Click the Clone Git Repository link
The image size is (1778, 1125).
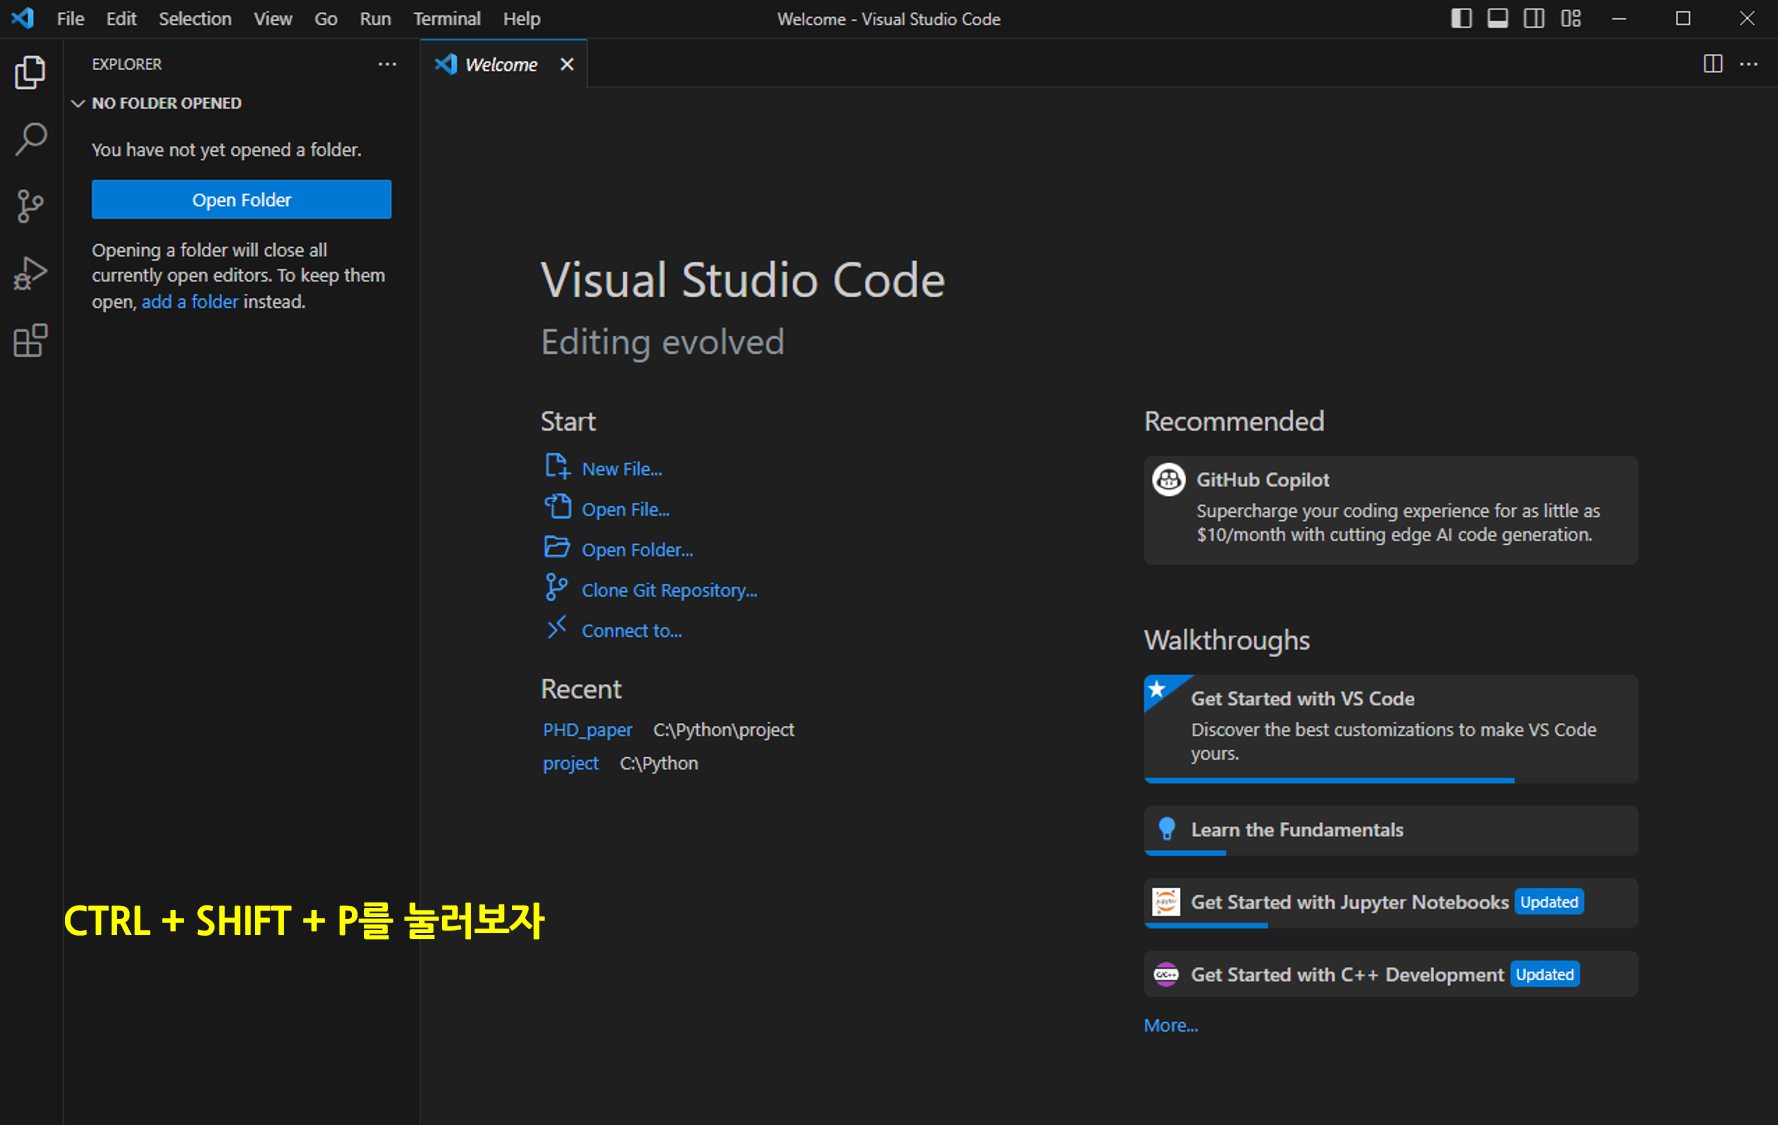point(668,589)
